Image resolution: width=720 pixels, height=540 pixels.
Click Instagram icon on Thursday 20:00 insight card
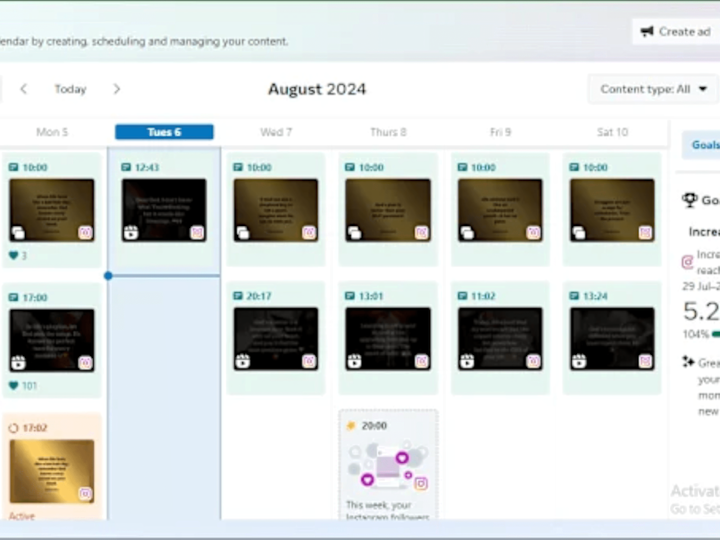421,484
